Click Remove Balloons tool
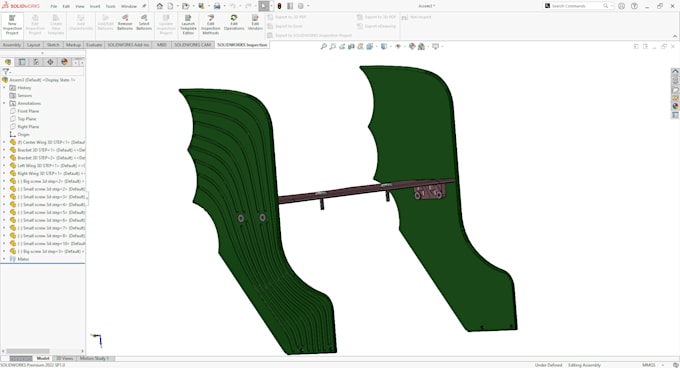680x368 pixels. tap(125, 23)
